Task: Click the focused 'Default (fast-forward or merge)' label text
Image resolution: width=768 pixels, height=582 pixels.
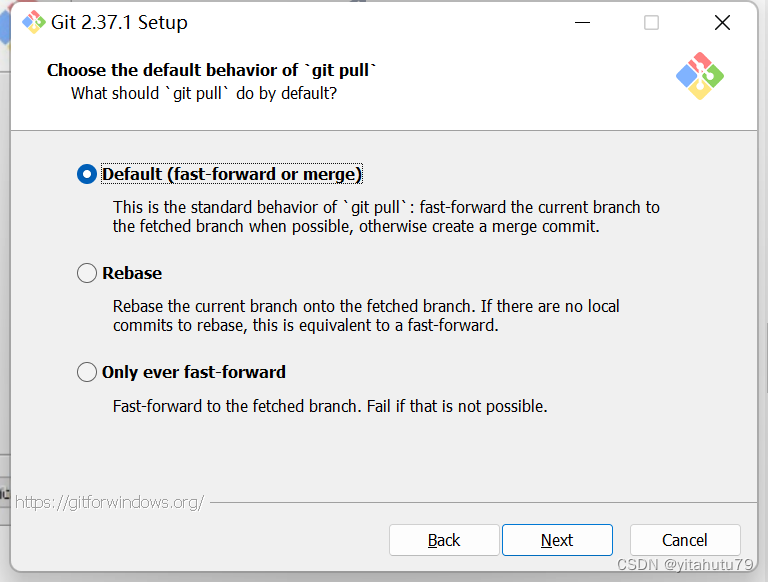Action: (231, 174)
